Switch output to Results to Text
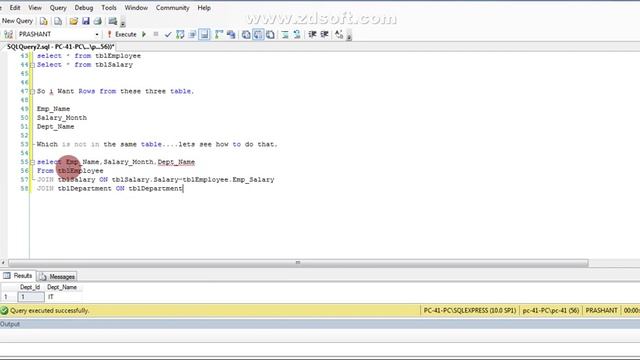The width and height of the screenshot is (640, 360). coord(246,35)
